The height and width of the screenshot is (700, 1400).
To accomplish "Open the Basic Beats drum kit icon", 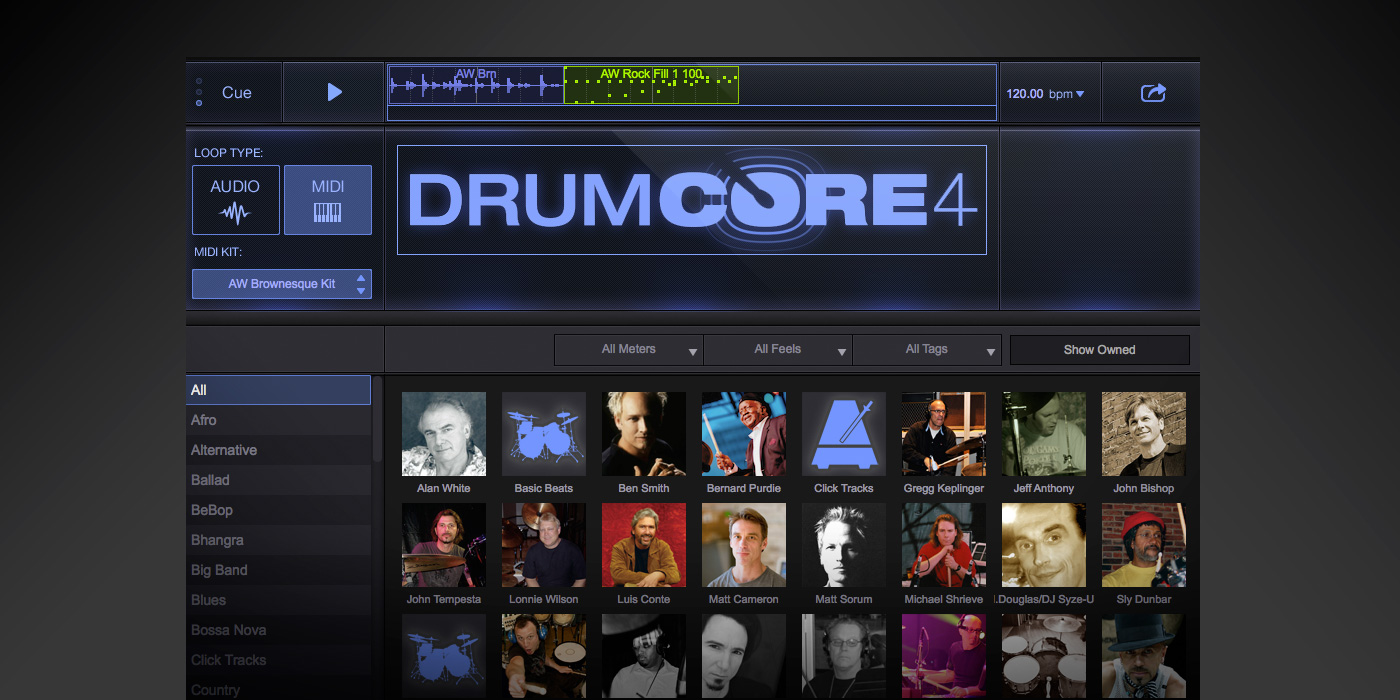I will click(x=544, y=434).
